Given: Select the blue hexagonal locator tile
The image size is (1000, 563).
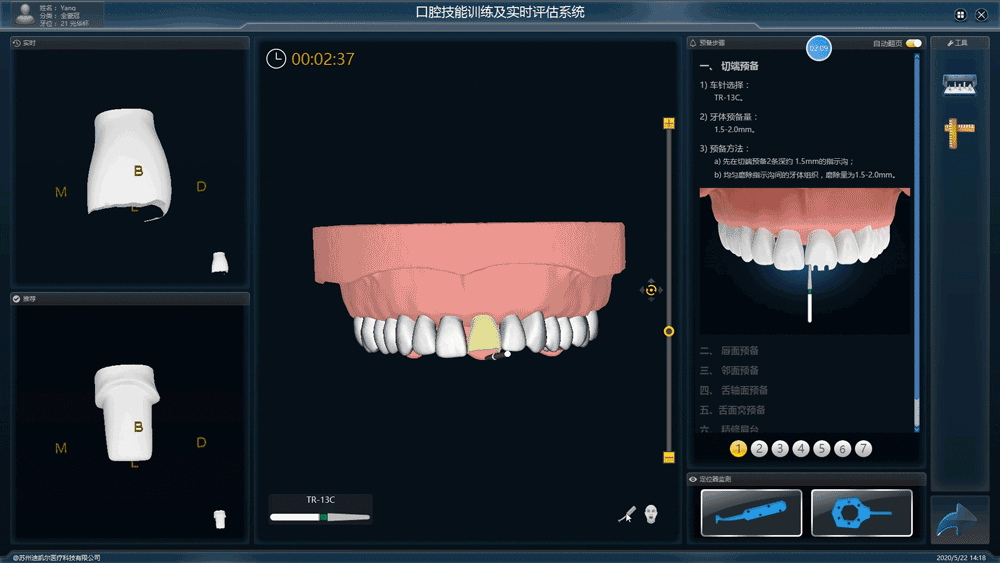Looking at the screenshot, I should (861, 513).
